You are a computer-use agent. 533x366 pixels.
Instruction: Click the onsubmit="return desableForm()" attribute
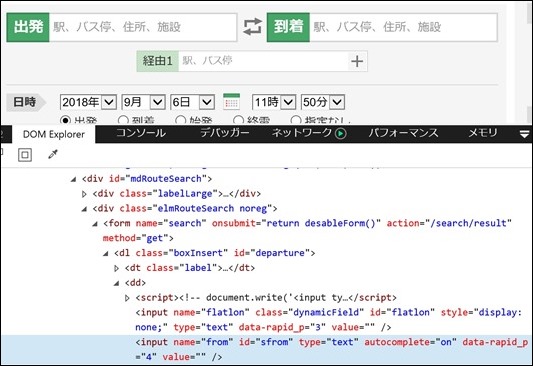tap(296, 223)
